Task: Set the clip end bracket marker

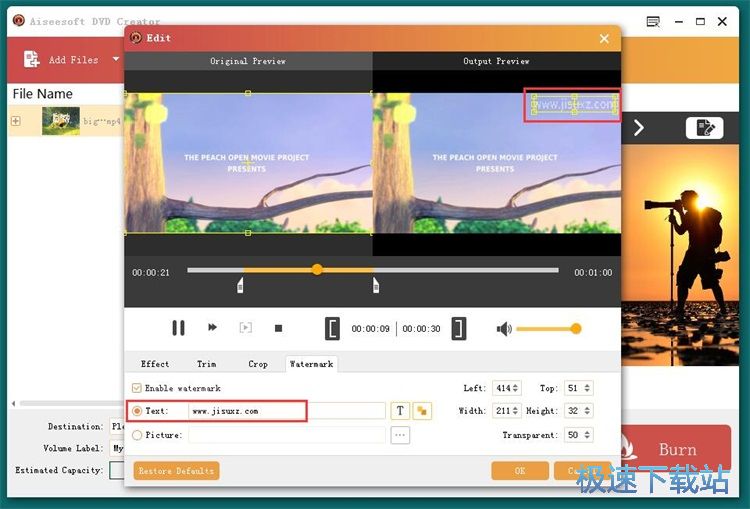Action: [x=459, y=329]
